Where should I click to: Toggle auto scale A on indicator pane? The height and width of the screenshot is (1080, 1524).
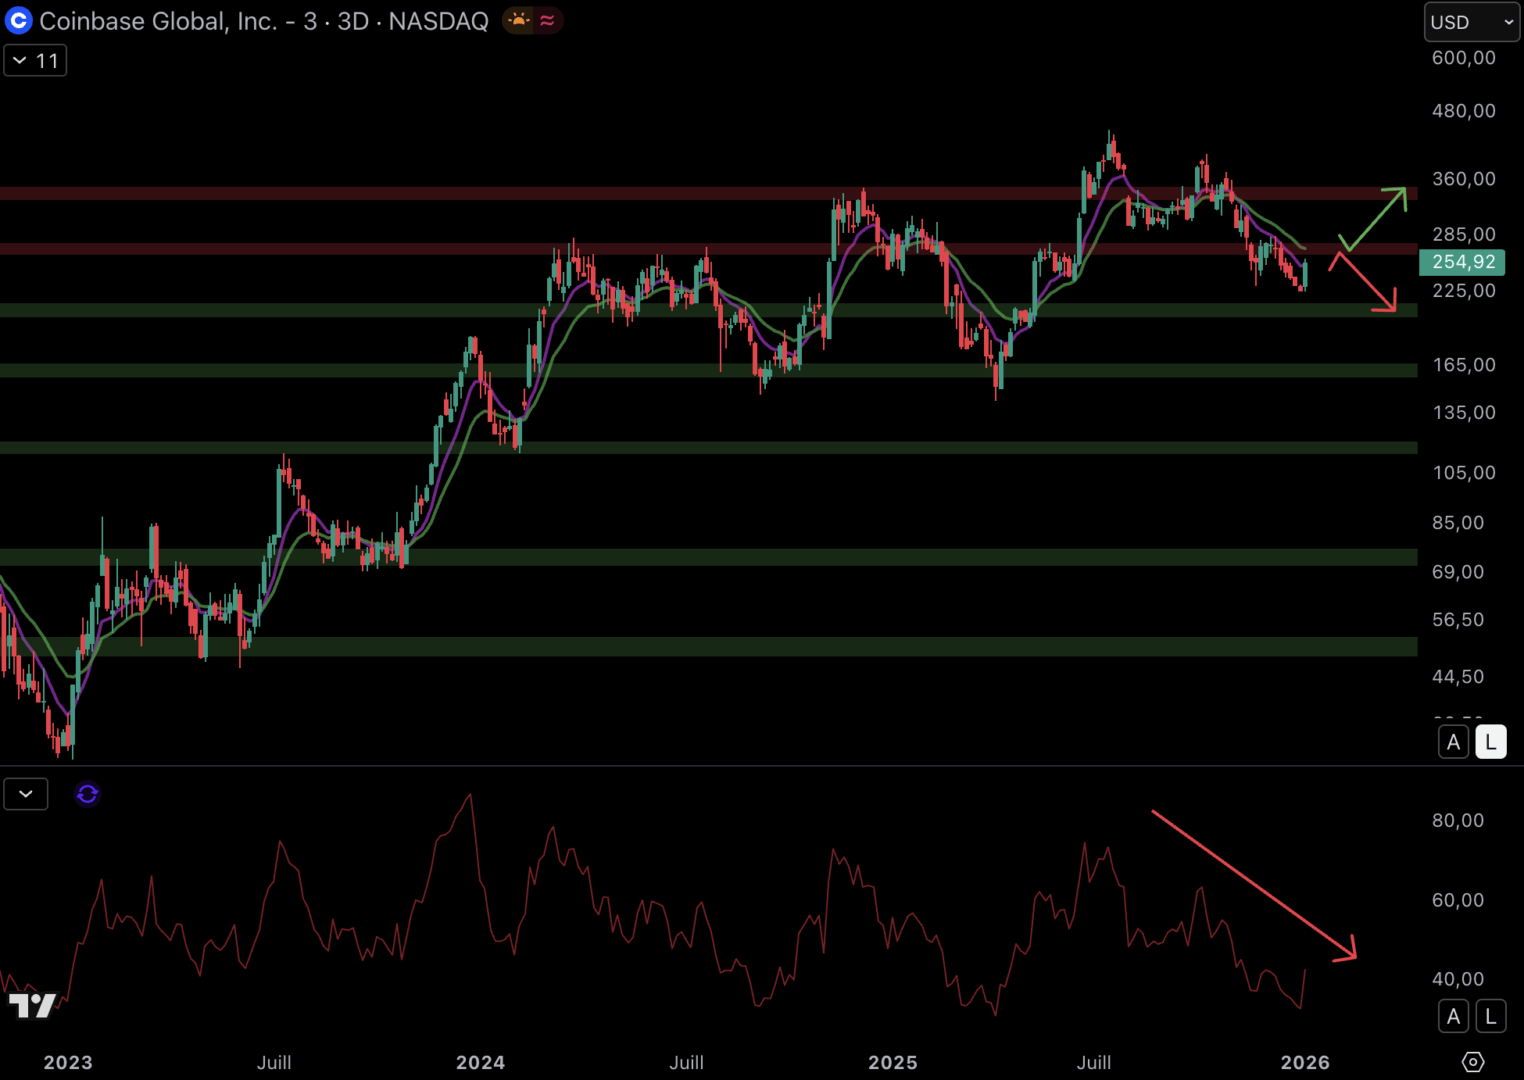pyautogui.click(x=1453, y=1017)
